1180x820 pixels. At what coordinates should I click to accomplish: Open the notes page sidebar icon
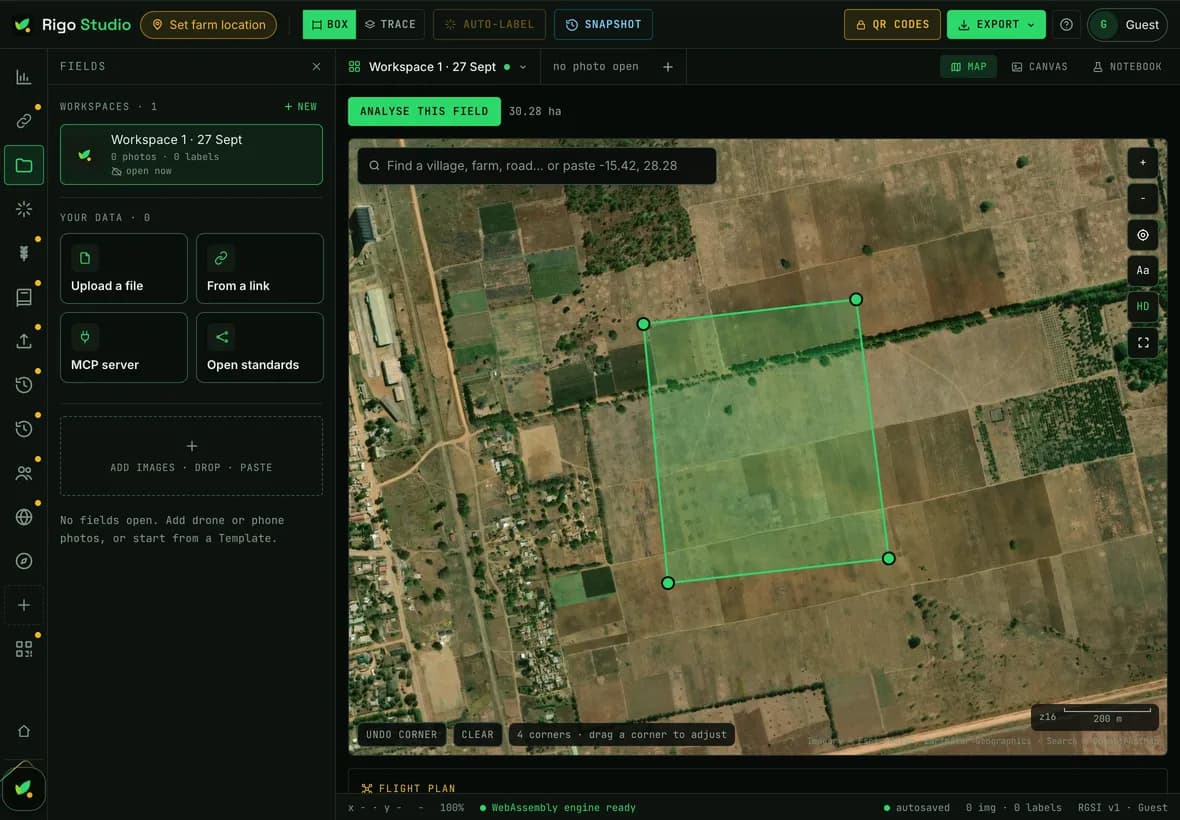pyautogui.click(x=23, y=297)
